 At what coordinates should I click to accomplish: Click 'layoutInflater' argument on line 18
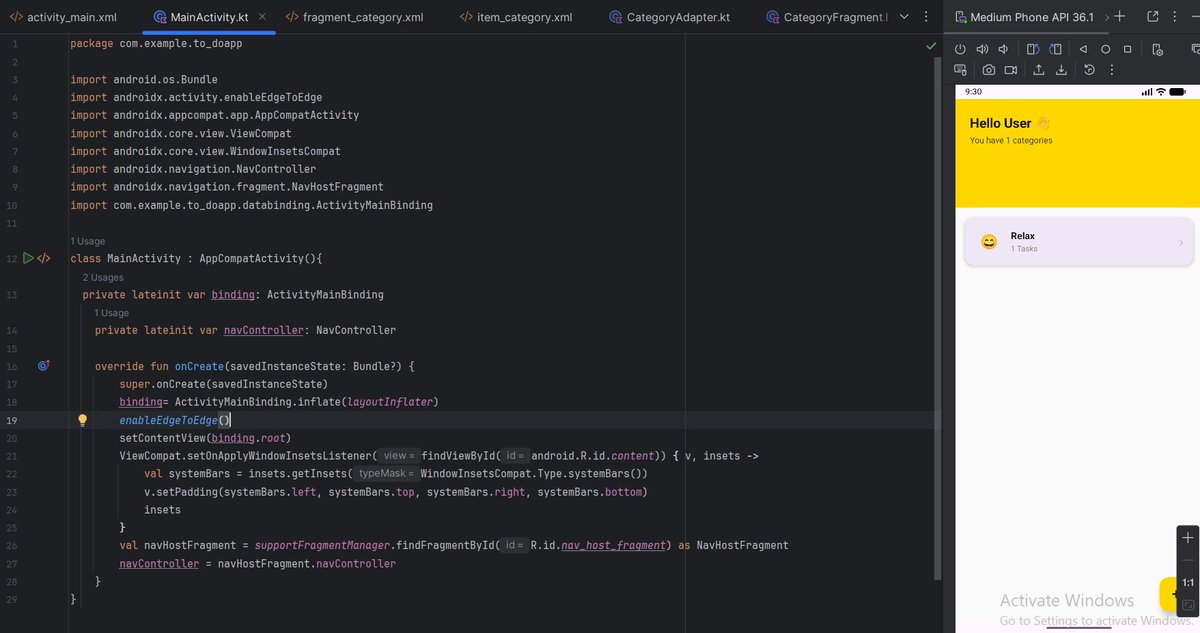coord(391,402)
